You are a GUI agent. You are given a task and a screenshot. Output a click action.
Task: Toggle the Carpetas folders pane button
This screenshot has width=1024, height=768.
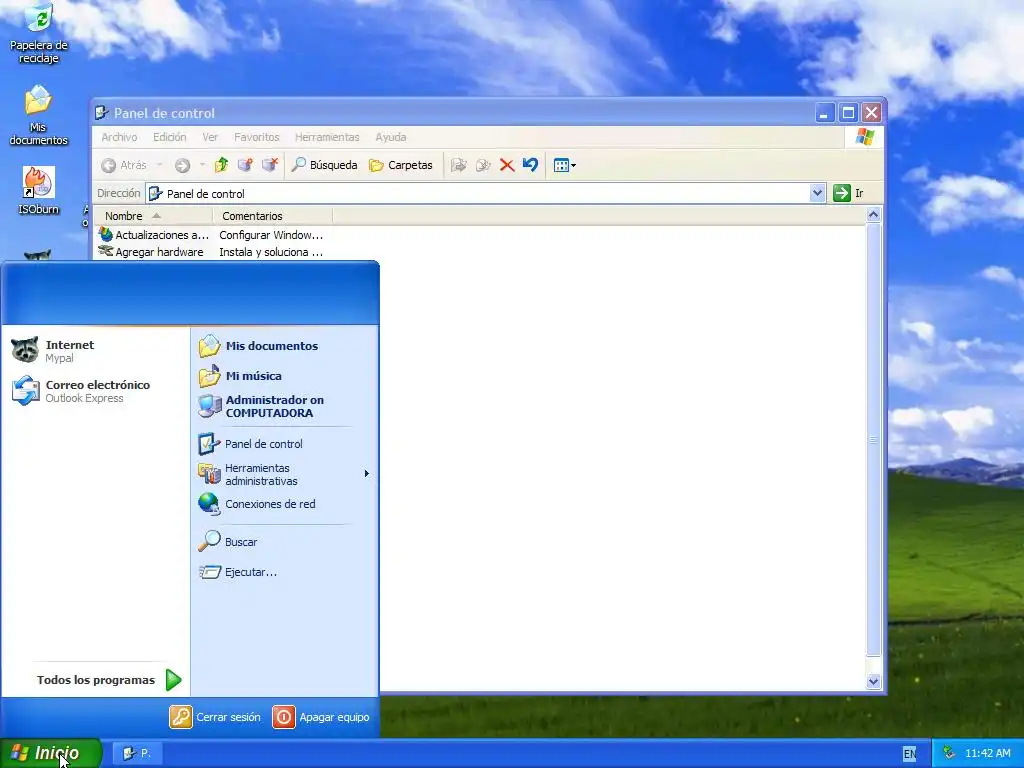(x=401, y=165)
